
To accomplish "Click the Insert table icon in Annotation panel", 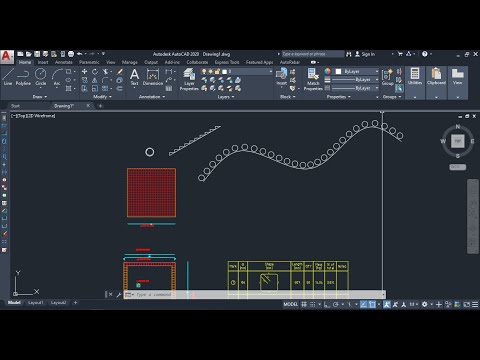I will (169, 88).
